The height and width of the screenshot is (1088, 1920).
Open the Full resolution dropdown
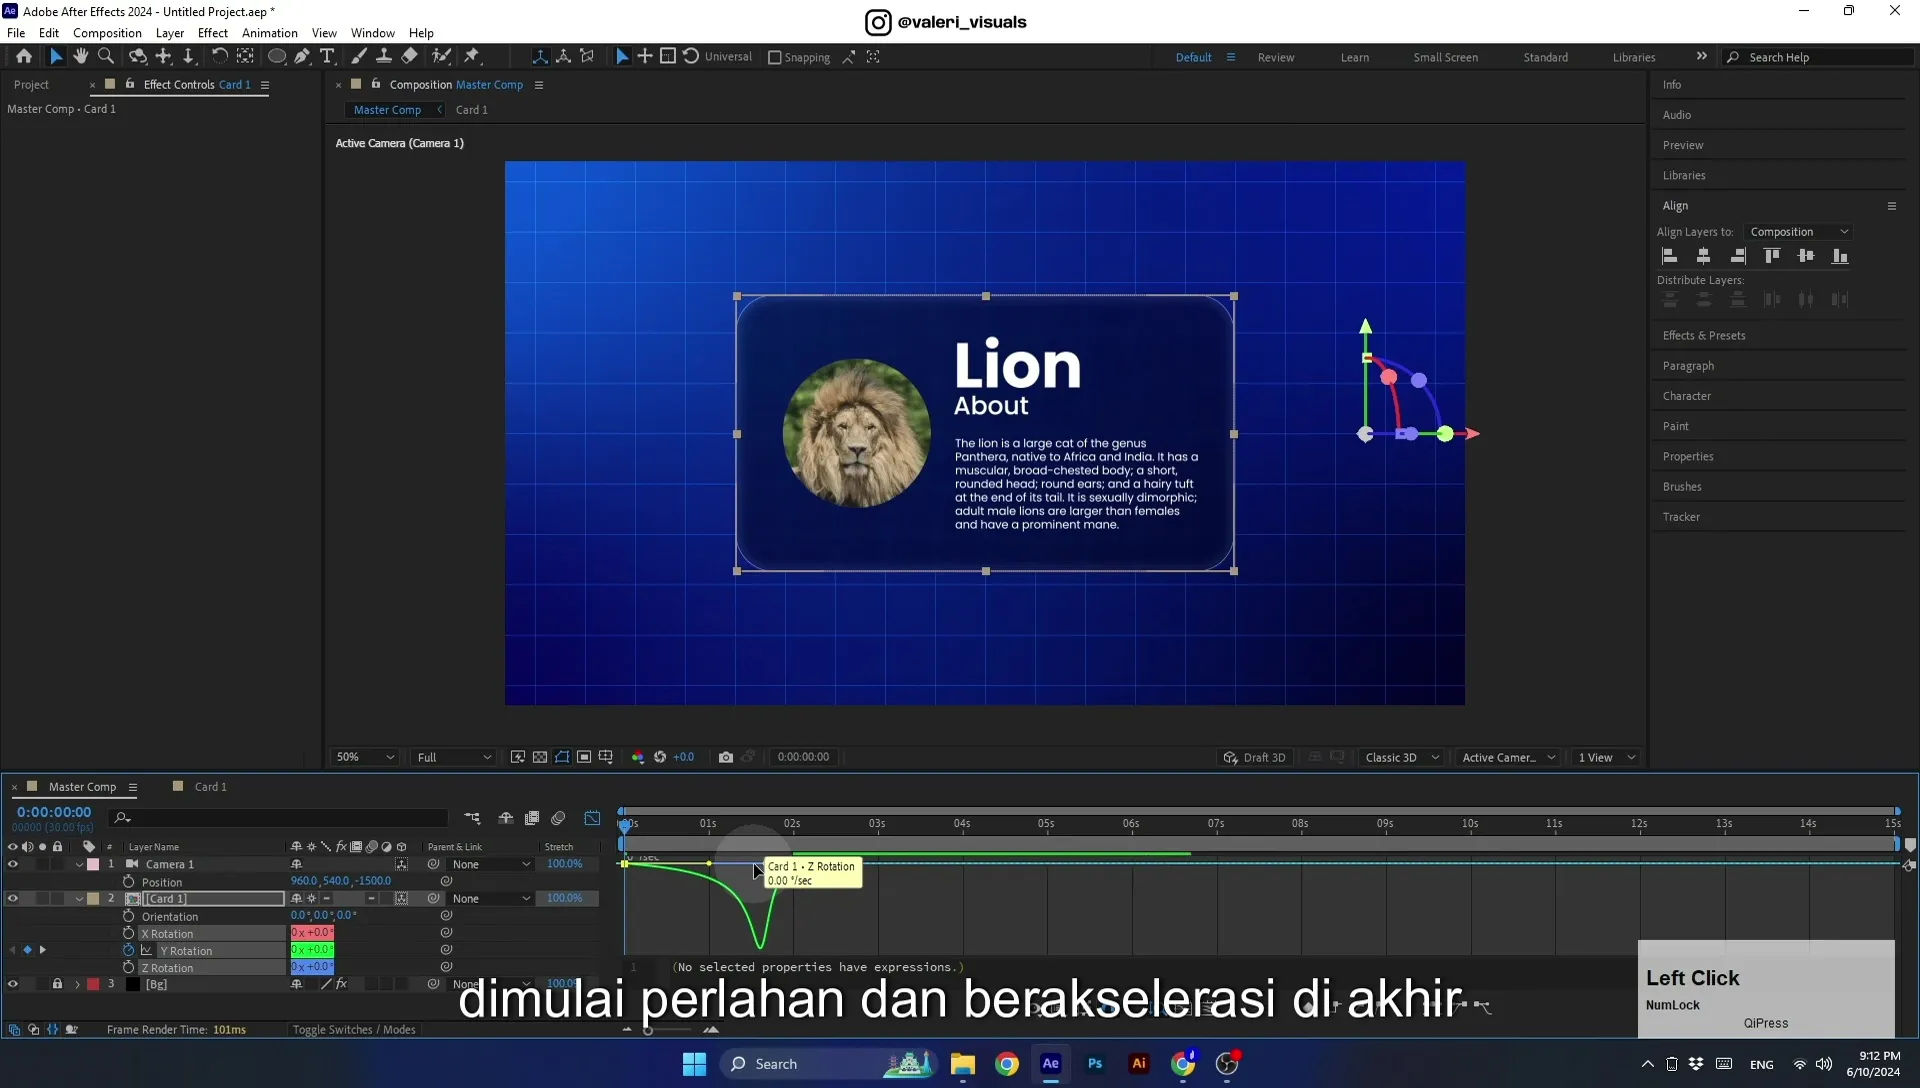(x=454, y=757)
